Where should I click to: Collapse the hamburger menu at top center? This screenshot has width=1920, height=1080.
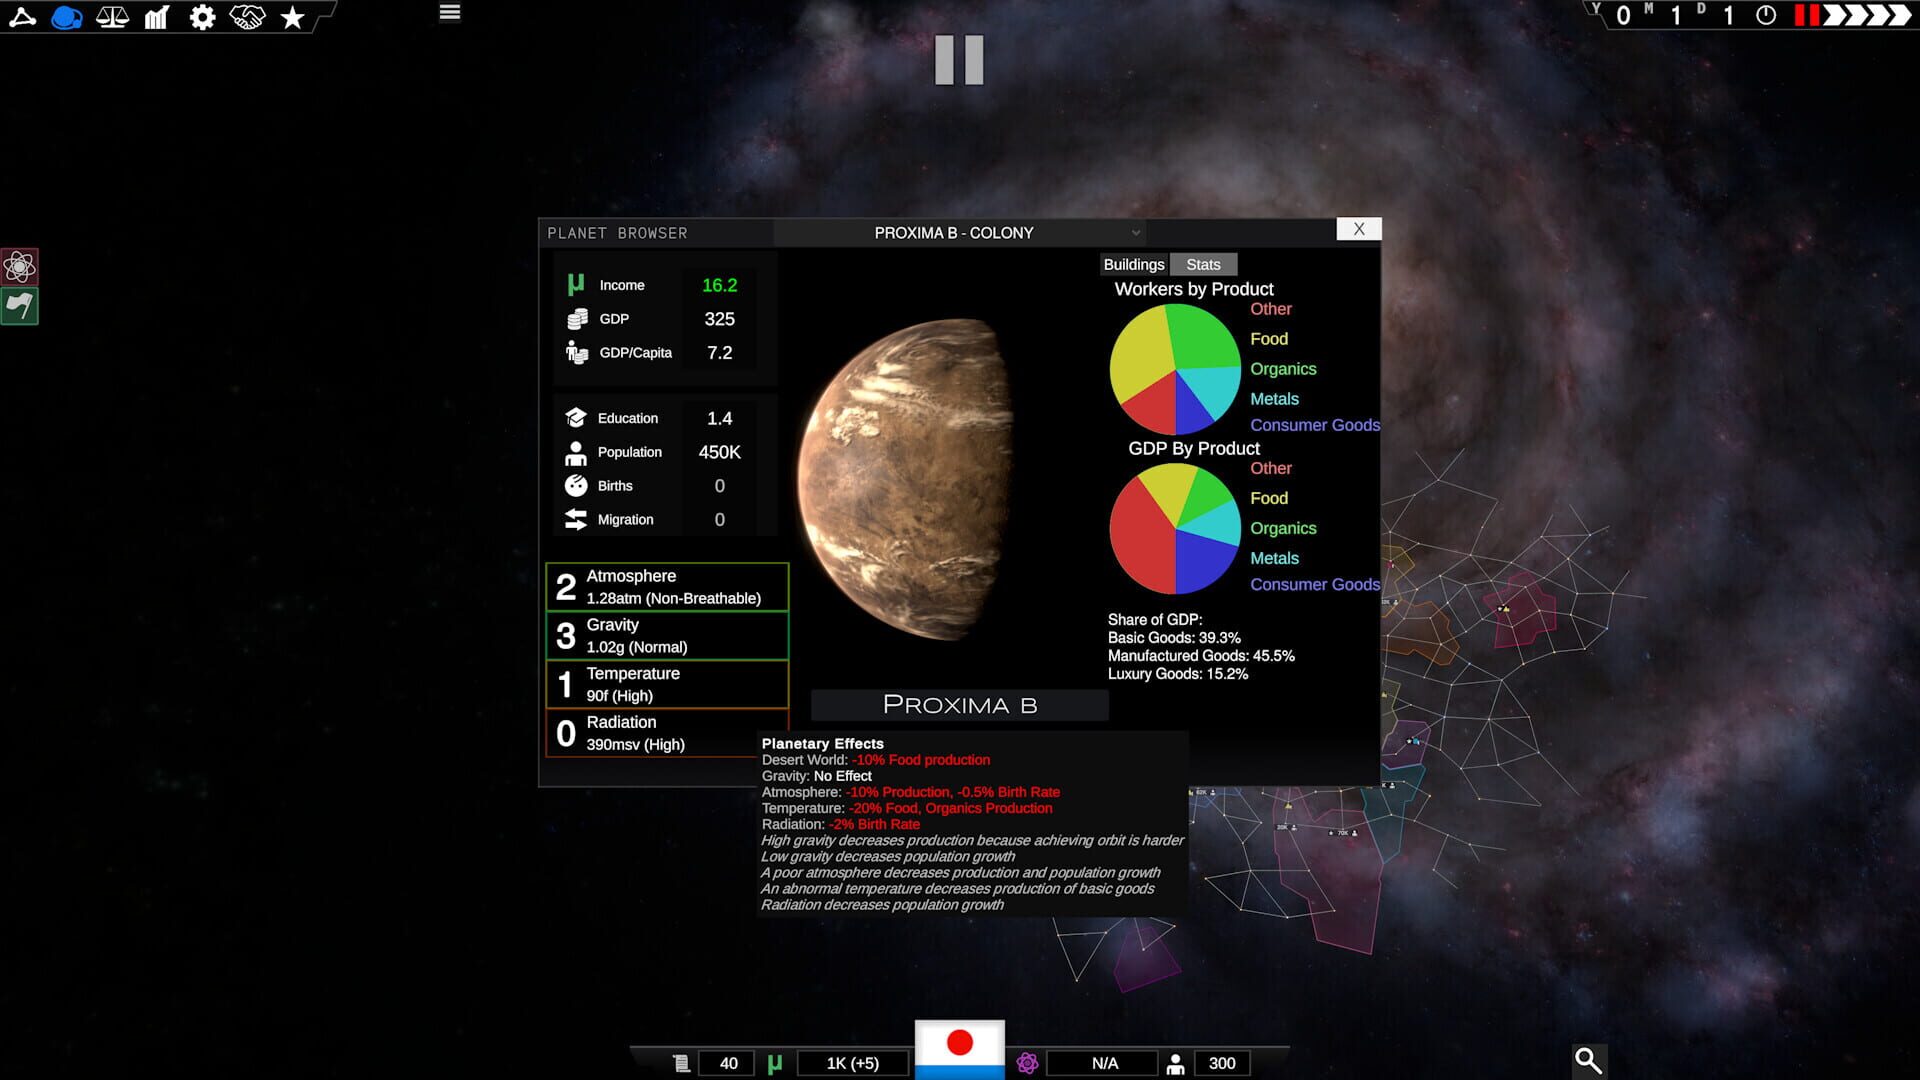point(449,12)
